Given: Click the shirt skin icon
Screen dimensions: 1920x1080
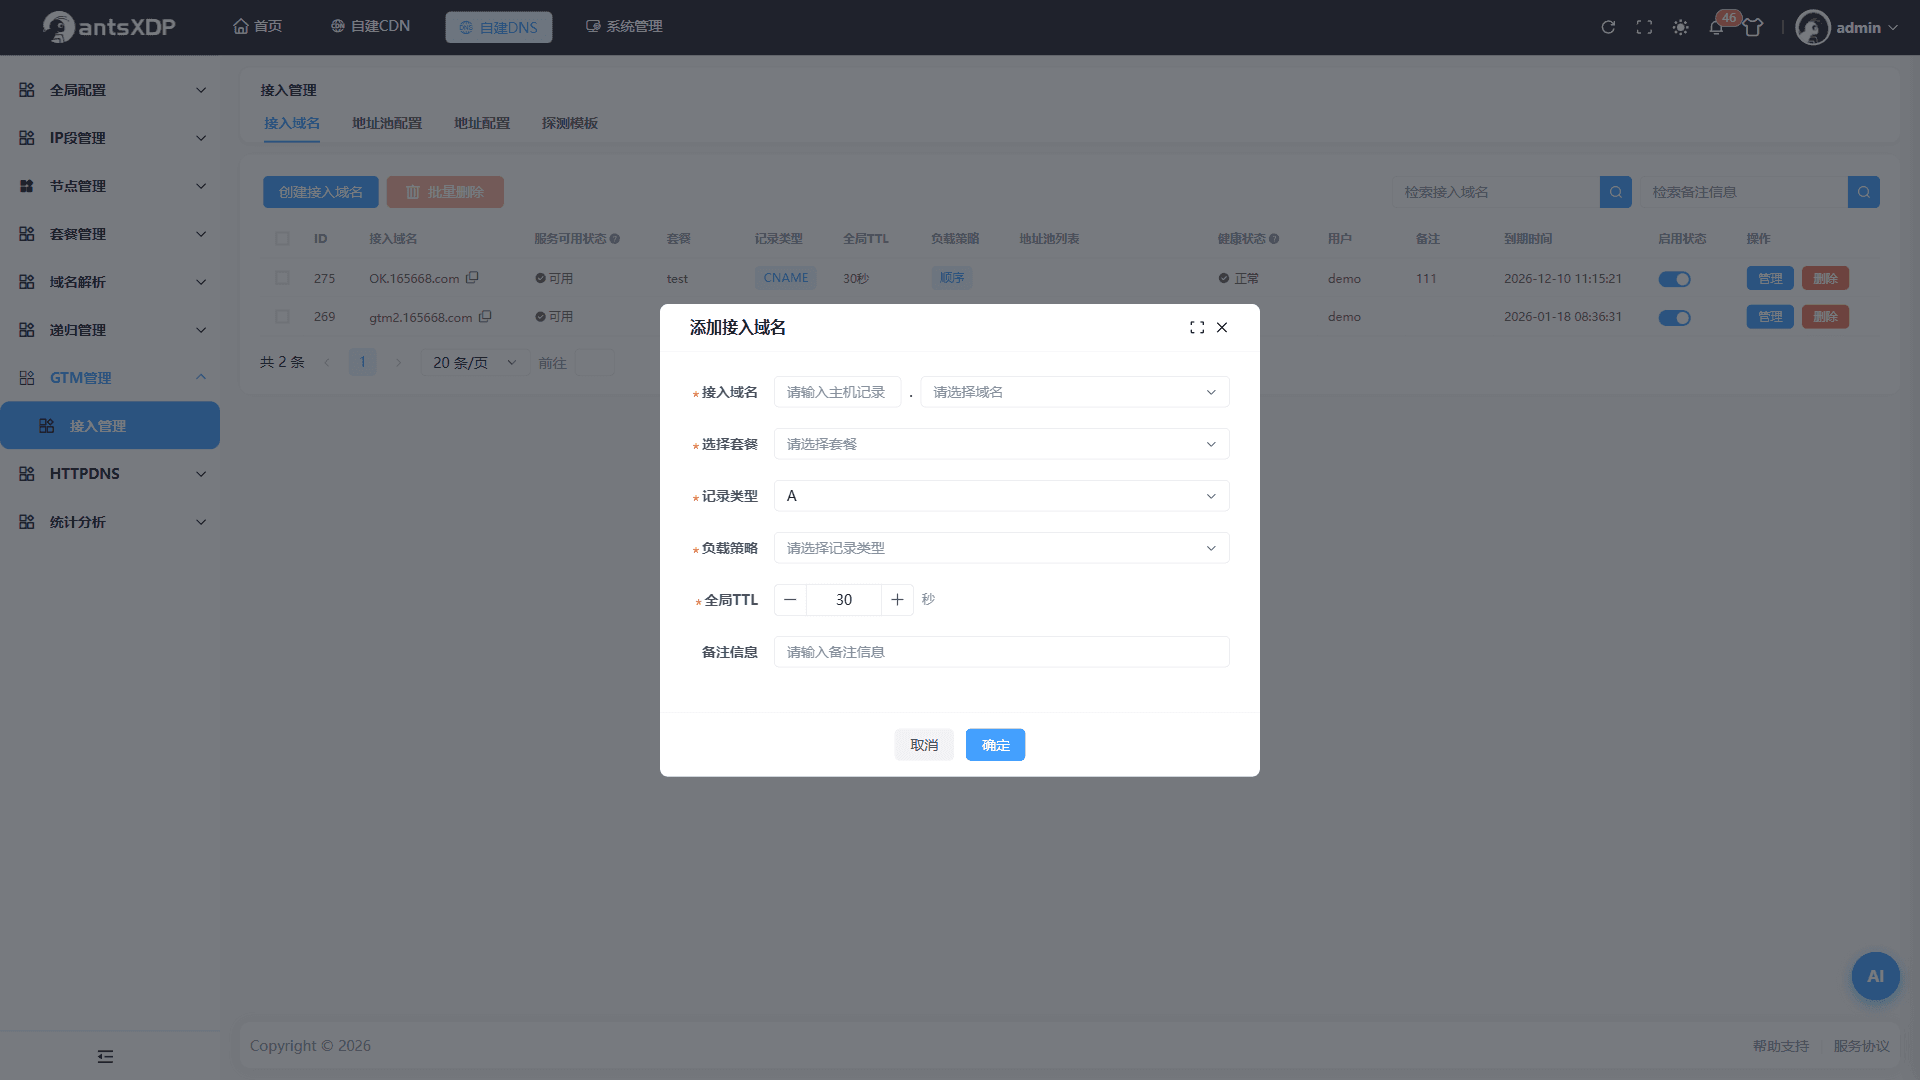Looking at the screenshot, I should pos(1753,27).
